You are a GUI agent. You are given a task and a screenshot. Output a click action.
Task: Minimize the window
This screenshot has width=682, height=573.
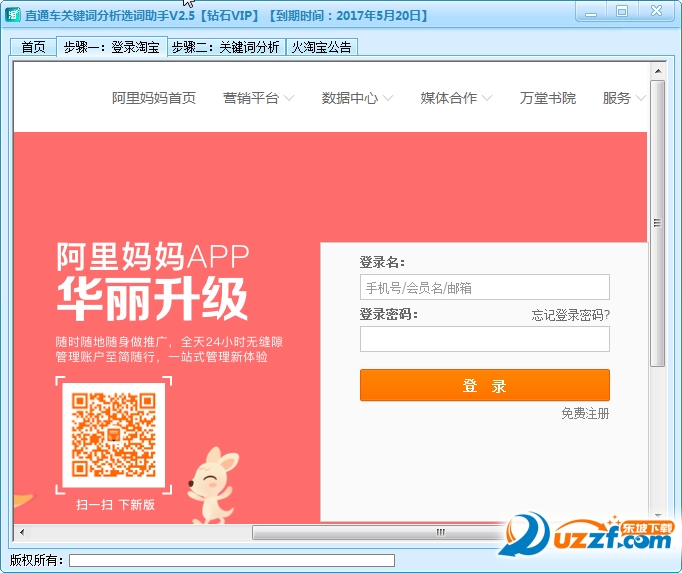click(591, 12)
